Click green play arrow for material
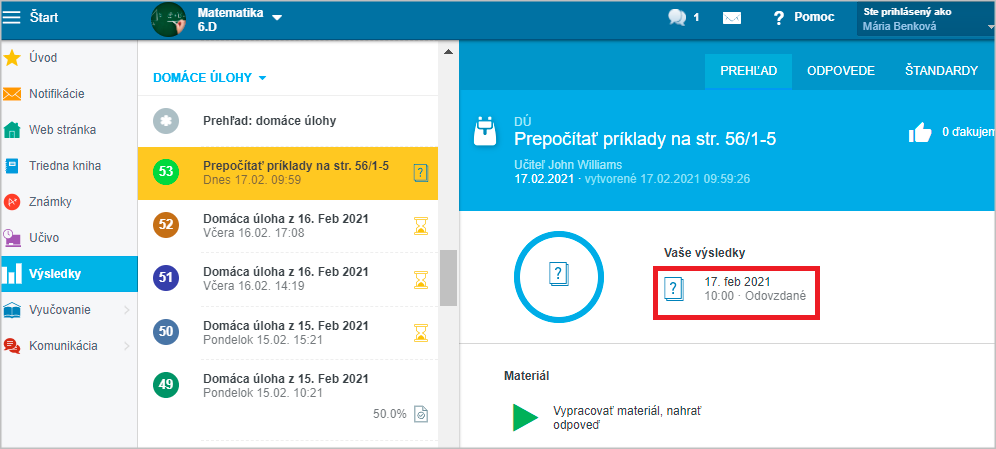The image size is (996, 449). (x=525, y=417)
